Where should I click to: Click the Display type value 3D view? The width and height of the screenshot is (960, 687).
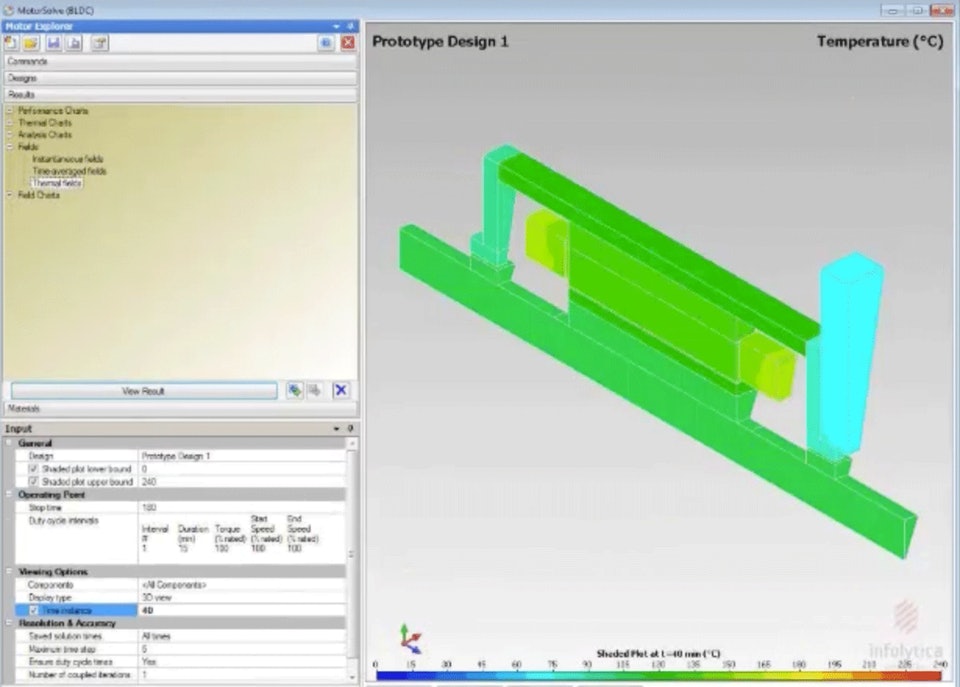242,598
